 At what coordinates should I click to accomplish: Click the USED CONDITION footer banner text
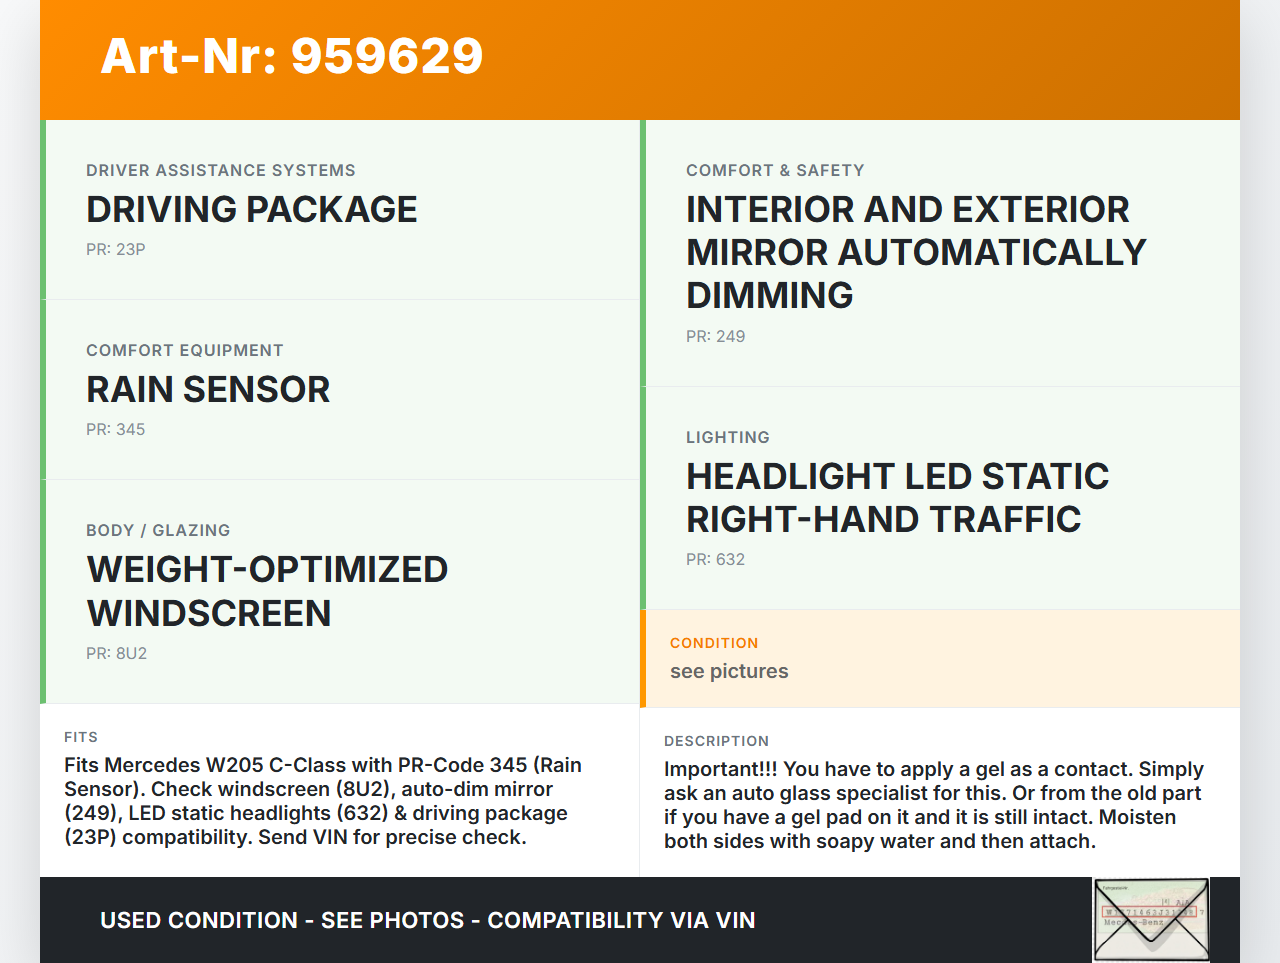(x=428, y=921)
